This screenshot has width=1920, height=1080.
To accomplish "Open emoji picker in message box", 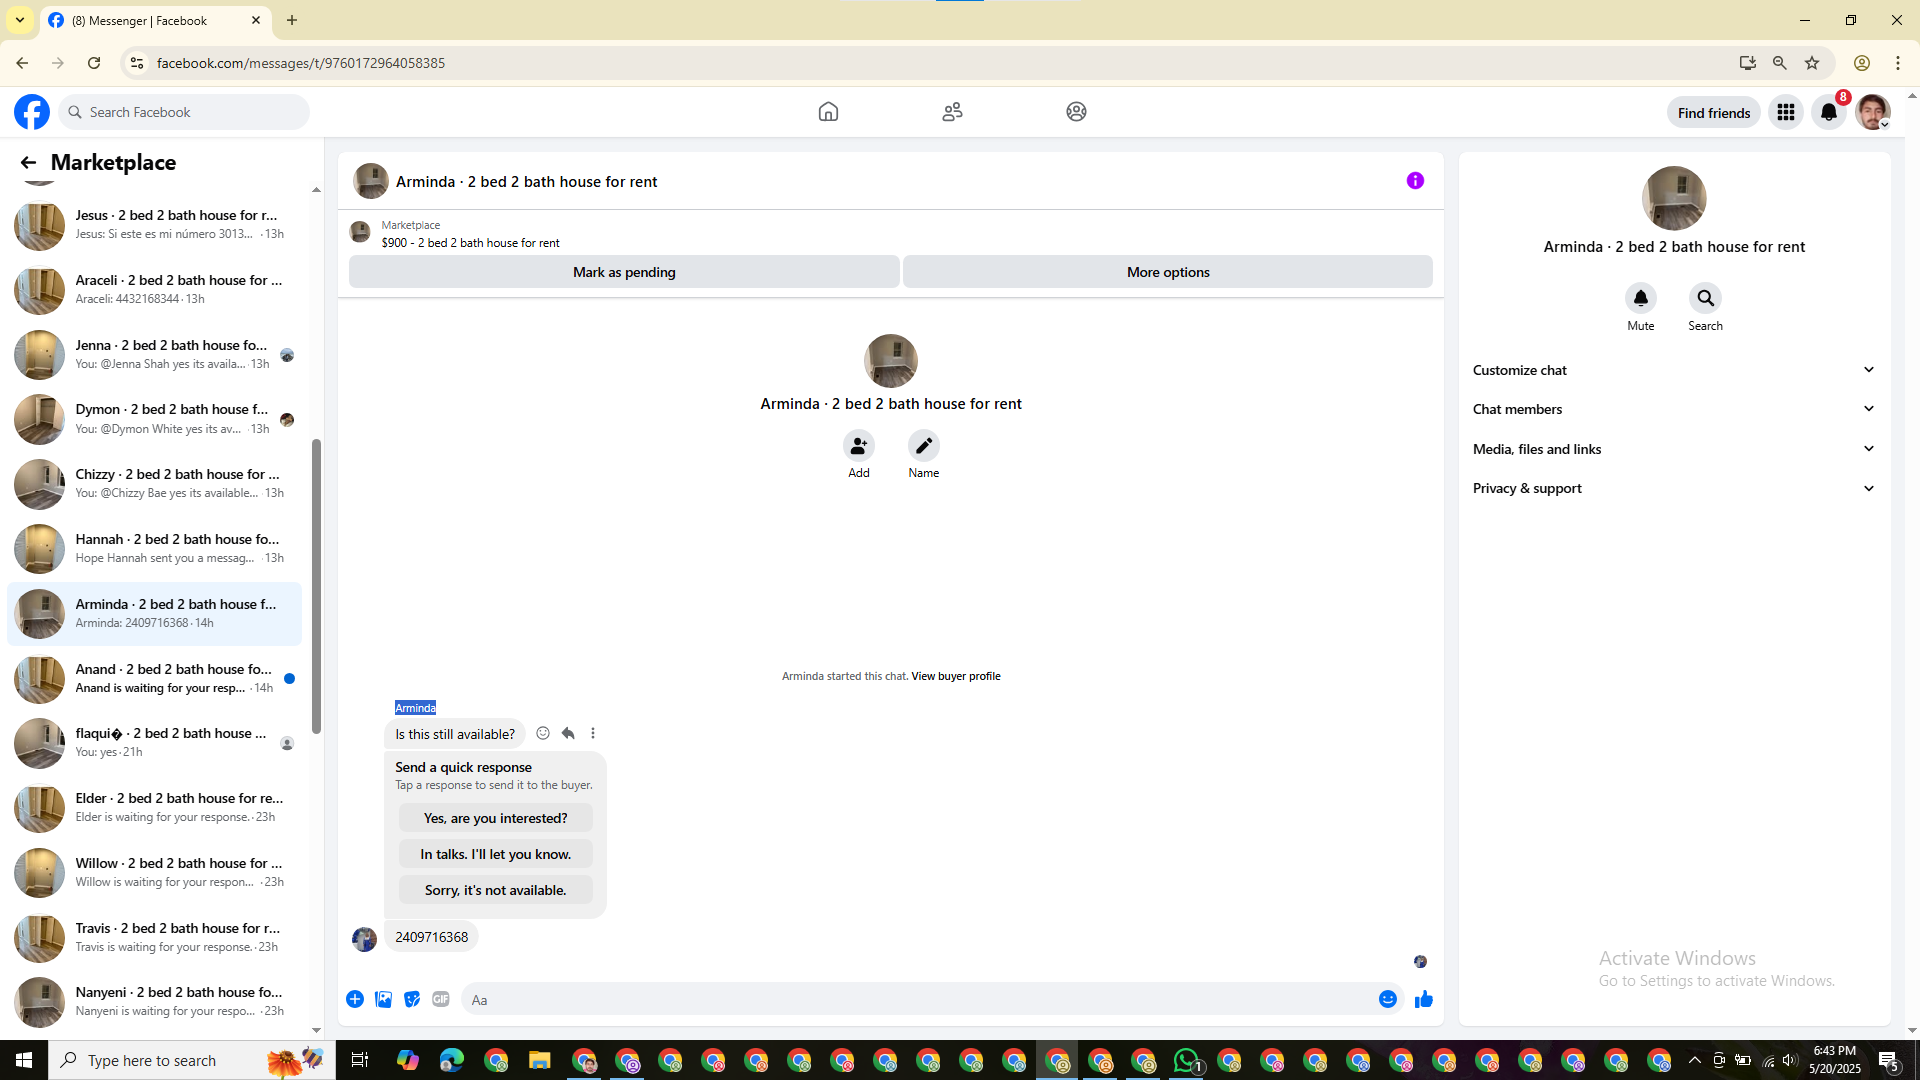I will tap(1387, 999).
